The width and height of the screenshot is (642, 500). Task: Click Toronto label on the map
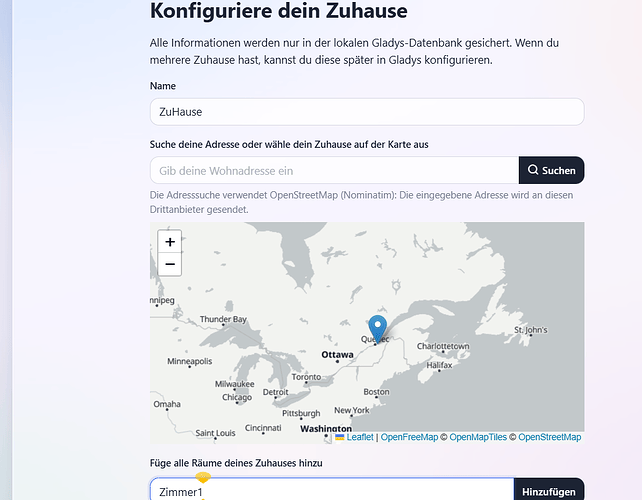click(306, 377)
